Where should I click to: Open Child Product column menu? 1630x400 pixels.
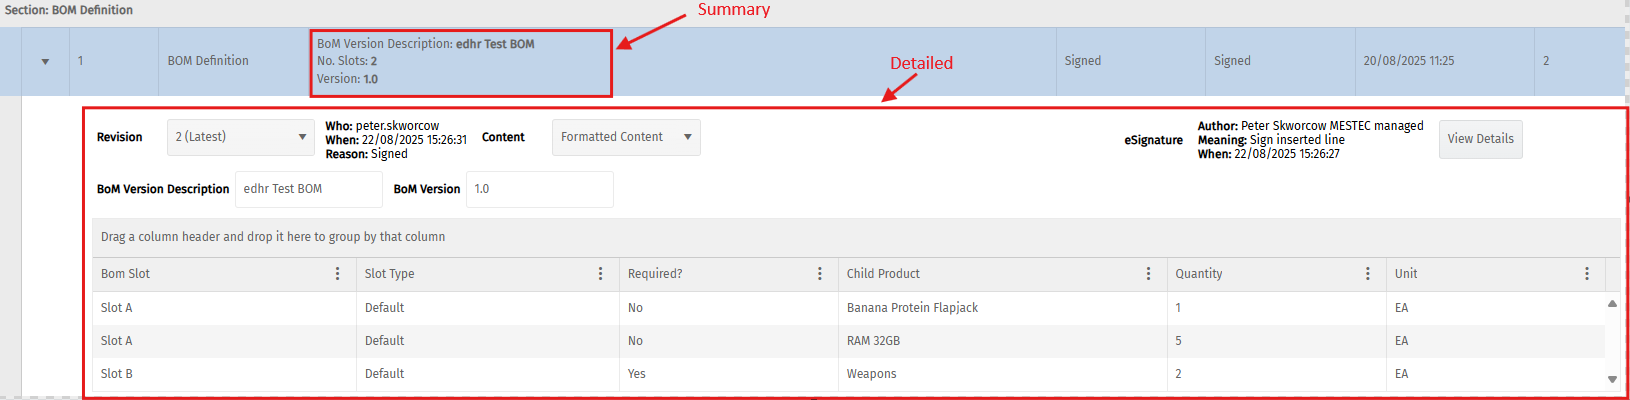[x=1149, y=274]
